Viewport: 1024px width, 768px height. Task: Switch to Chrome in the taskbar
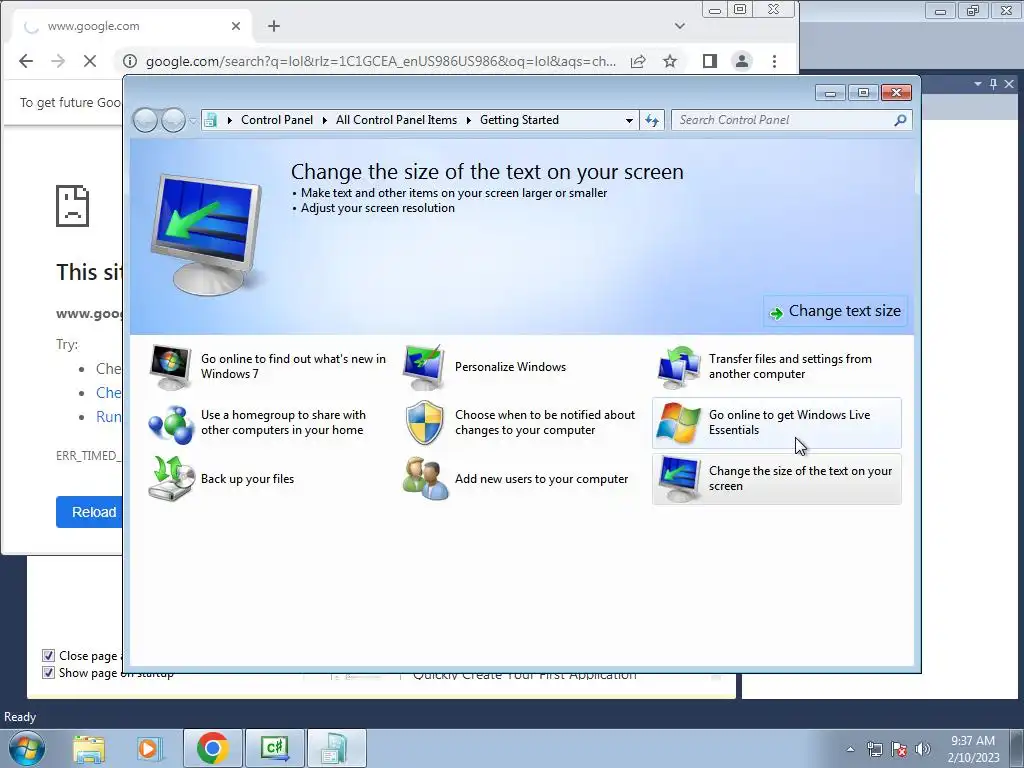(212, 748)
